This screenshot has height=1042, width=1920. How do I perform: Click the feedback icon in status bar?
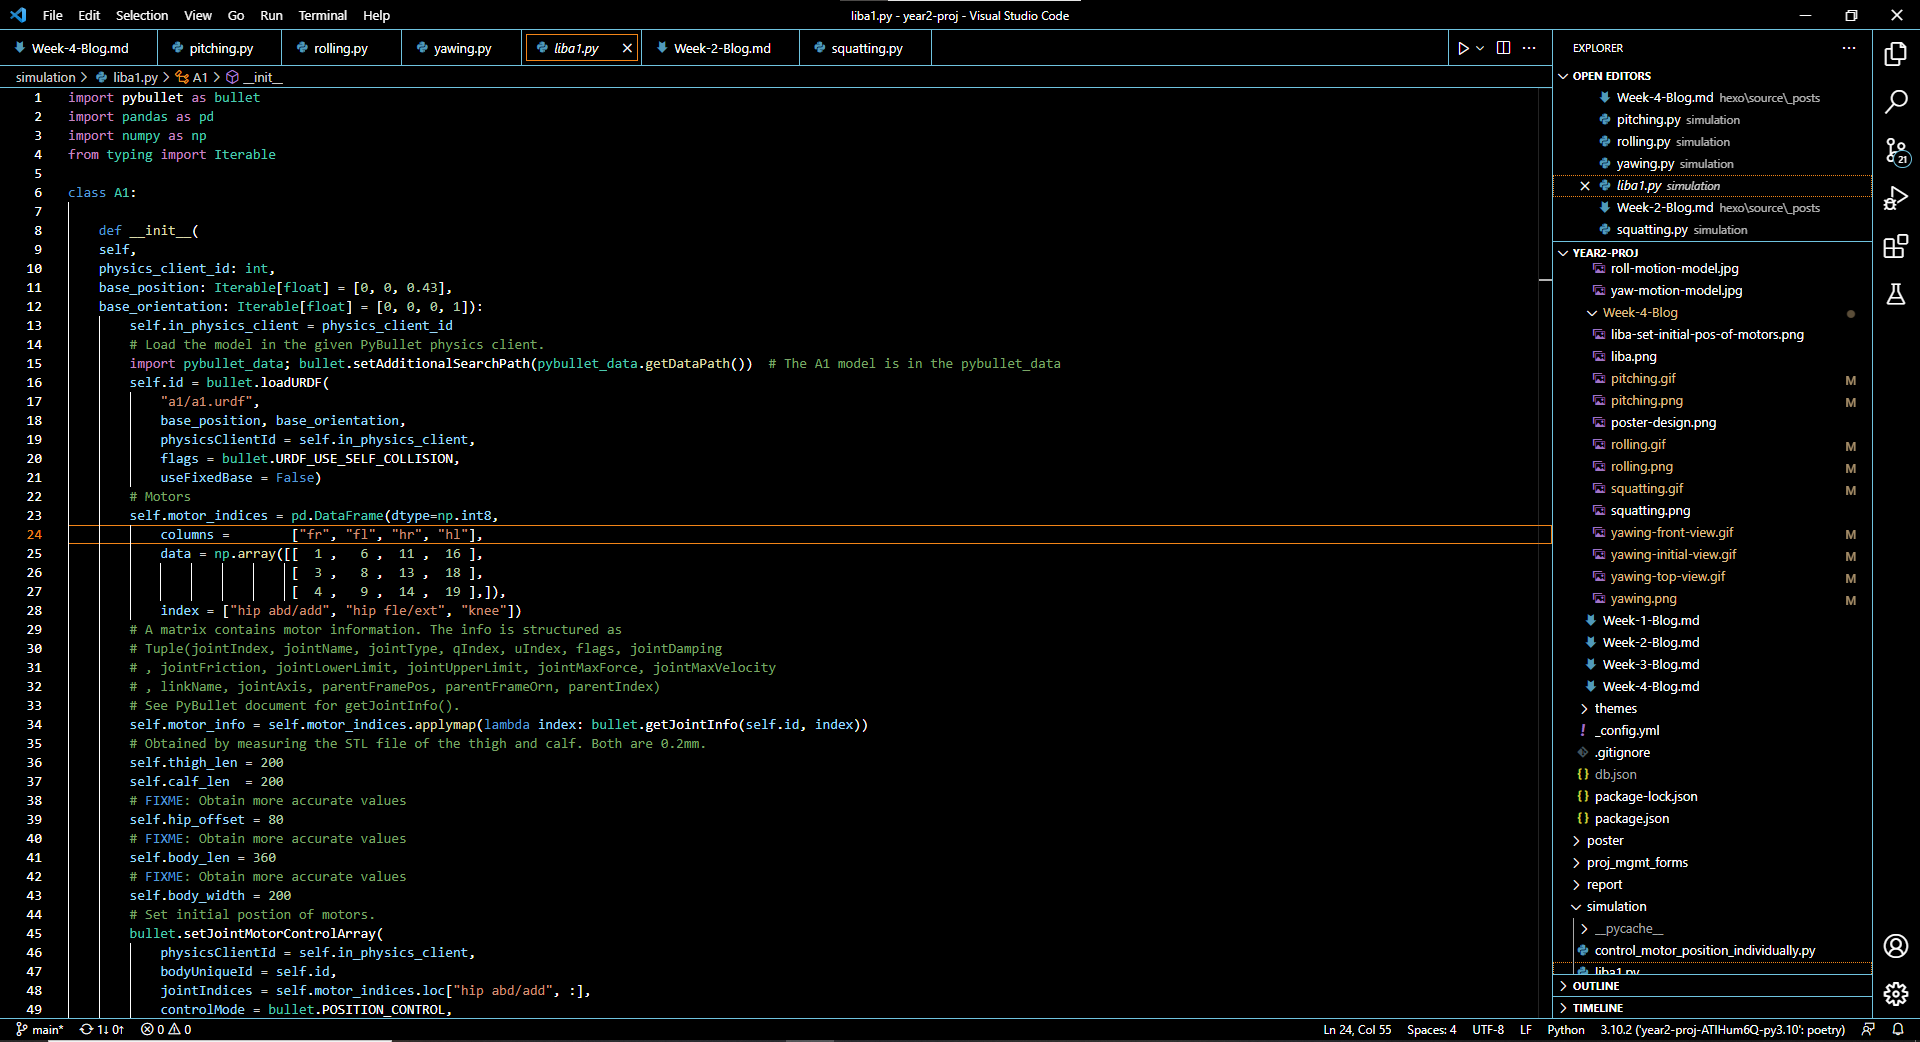coord(1868,1029)
